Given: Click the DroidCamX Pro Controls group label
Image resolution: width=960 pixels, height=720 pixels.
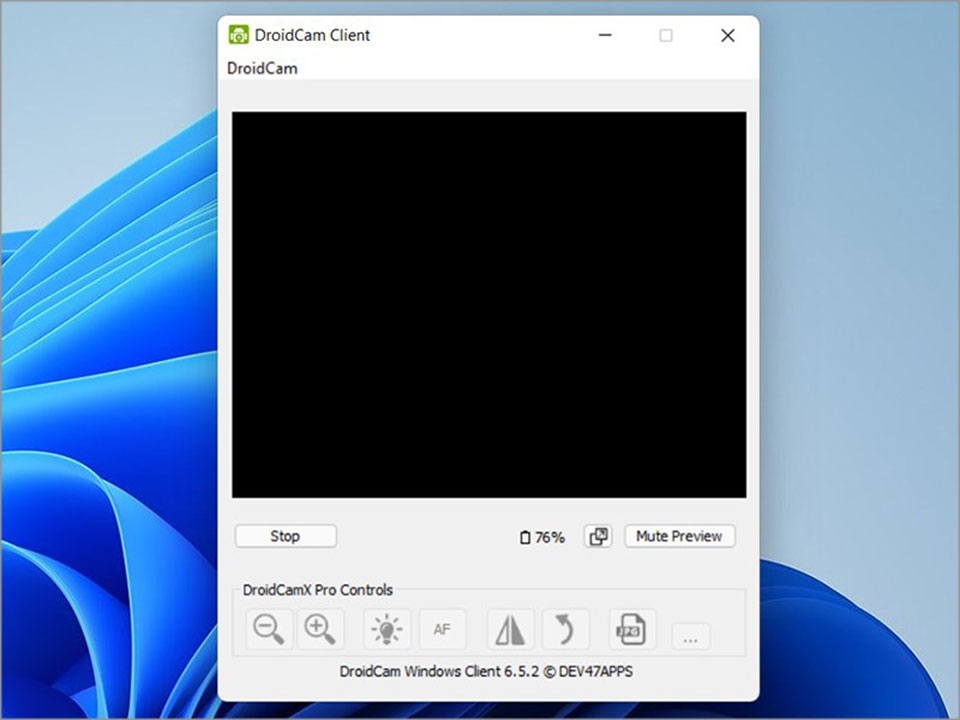Looking at the screenshot, I should pyautogui.click(x=318, y=590).
